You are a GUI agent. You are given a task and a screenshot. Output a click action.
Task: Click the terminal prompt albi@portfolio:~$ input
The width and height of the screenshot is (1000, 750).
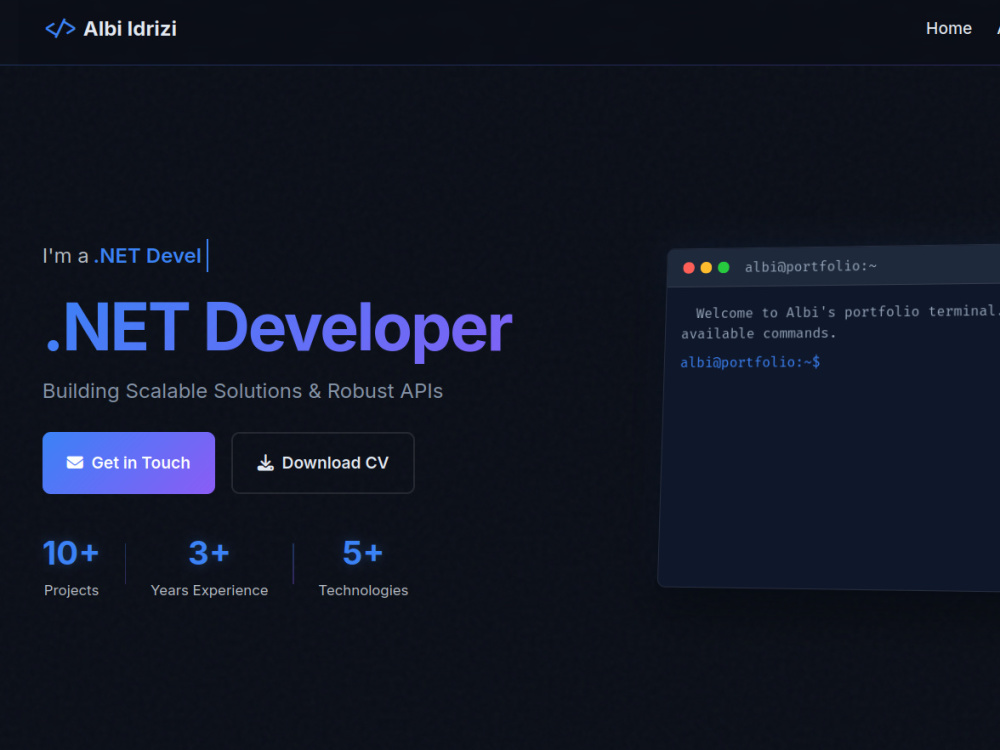(x=750, y=362)
